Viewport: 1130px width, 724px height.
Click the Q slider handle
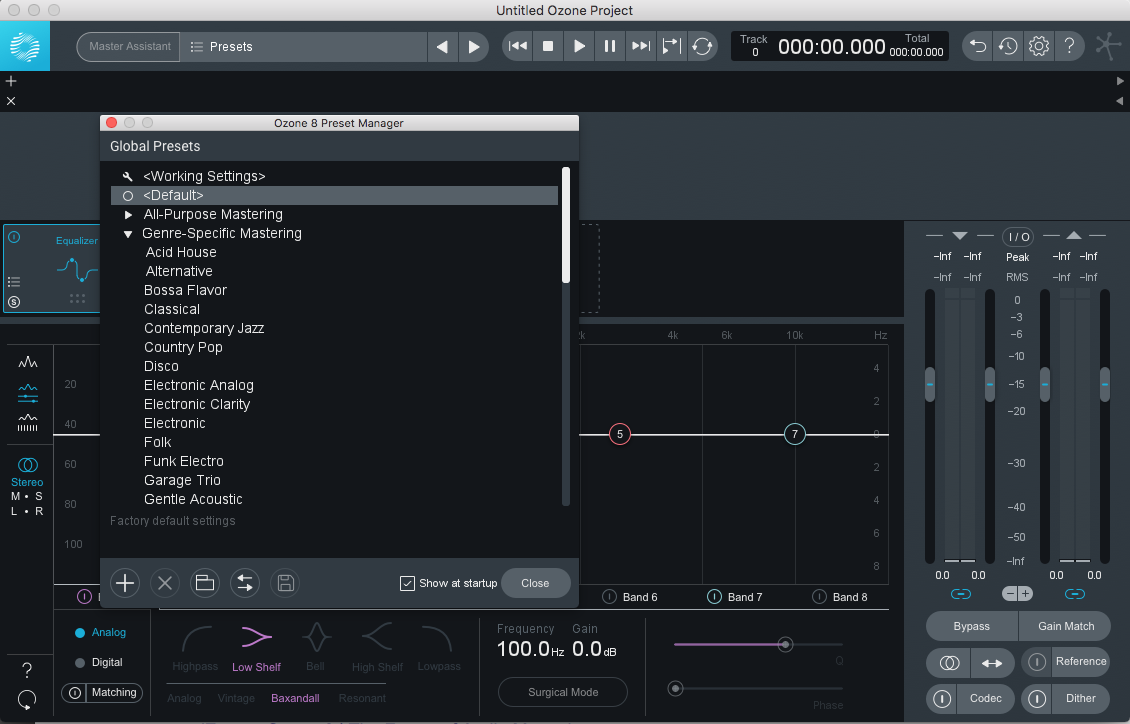click(786, 644)
